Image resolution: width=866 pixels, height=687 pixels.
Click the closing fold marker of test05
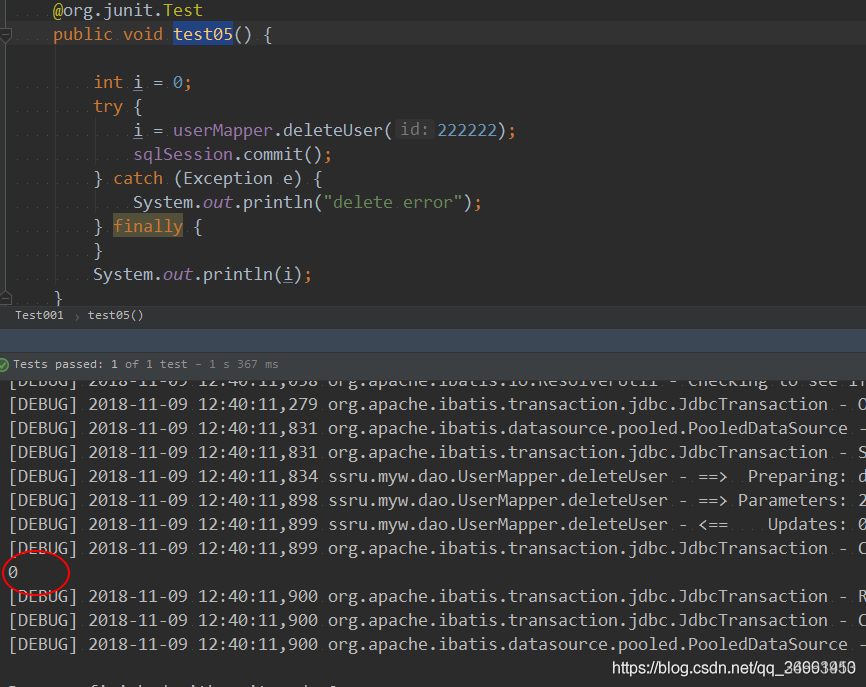tap(6, 299)
